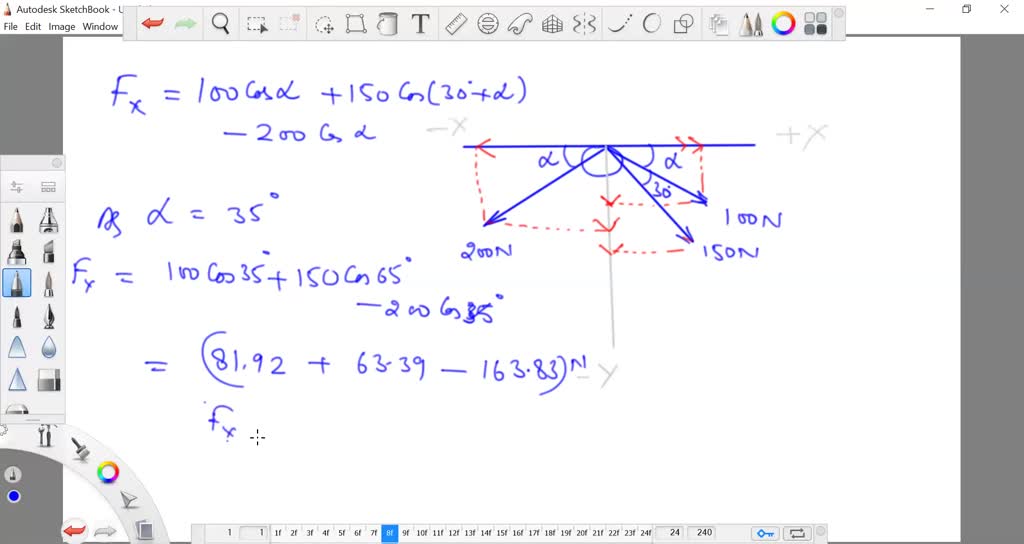This screenshot has height=544, width=1024.
Task: Open the brush icon in lagoon
Action: click(80, 449)
